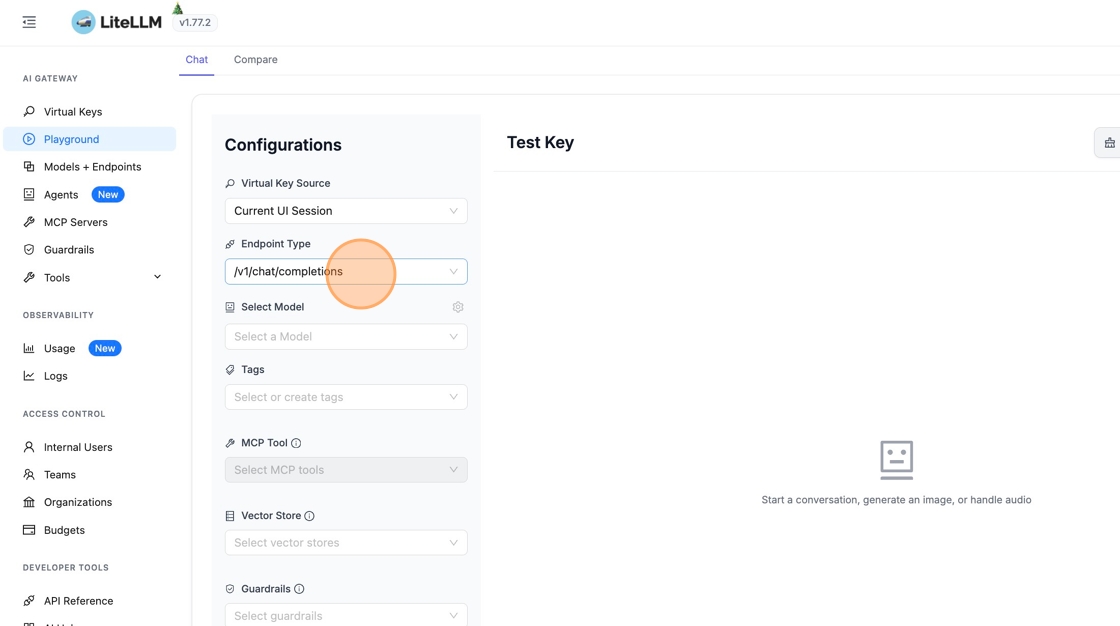Click the API Reference icon

[x=29, y=601]
